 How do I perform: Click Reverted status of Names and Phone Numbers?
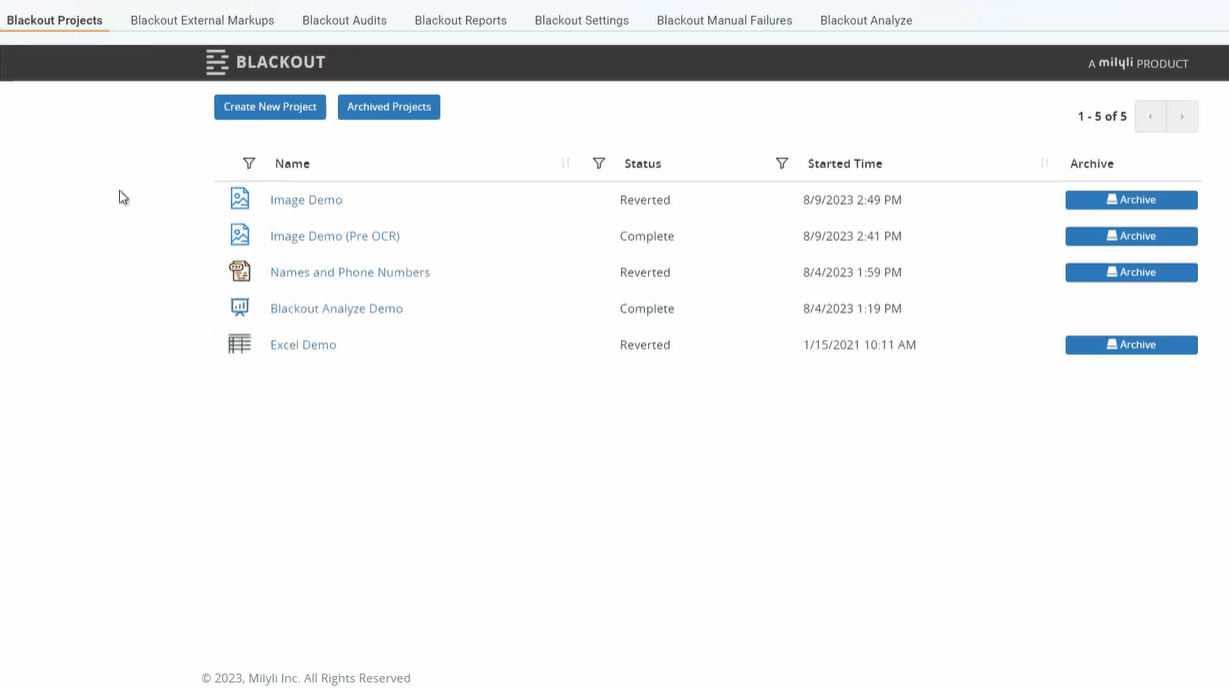coord(645,272)
